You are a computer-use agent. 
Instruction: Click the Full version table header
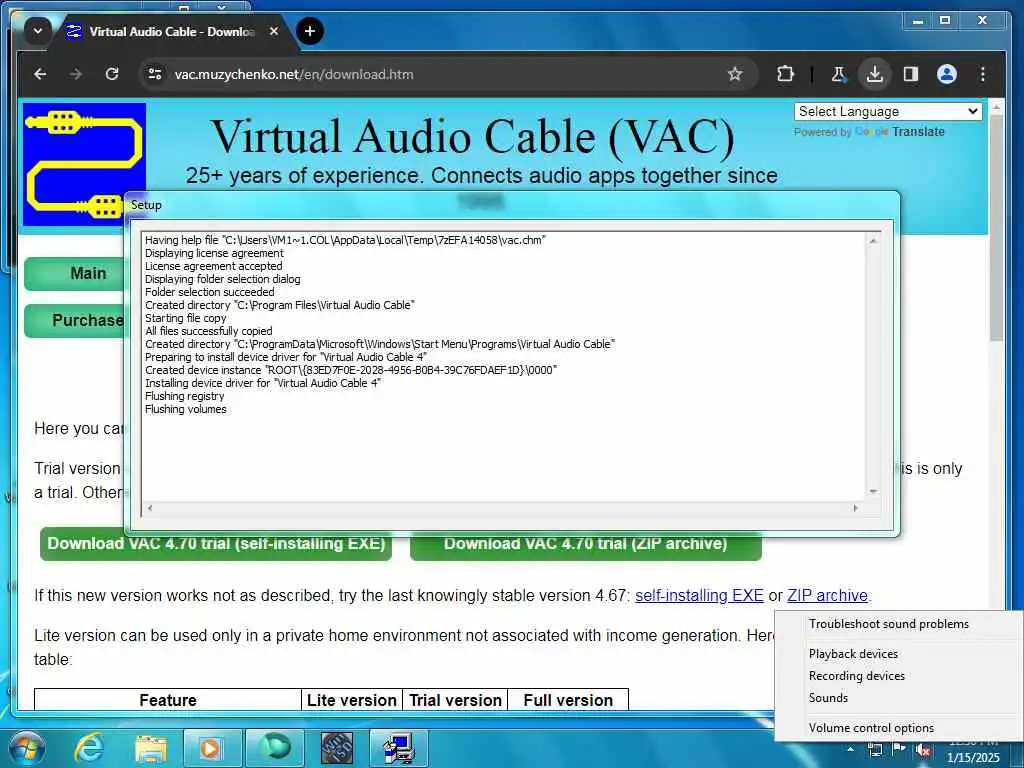pos(568,699)
